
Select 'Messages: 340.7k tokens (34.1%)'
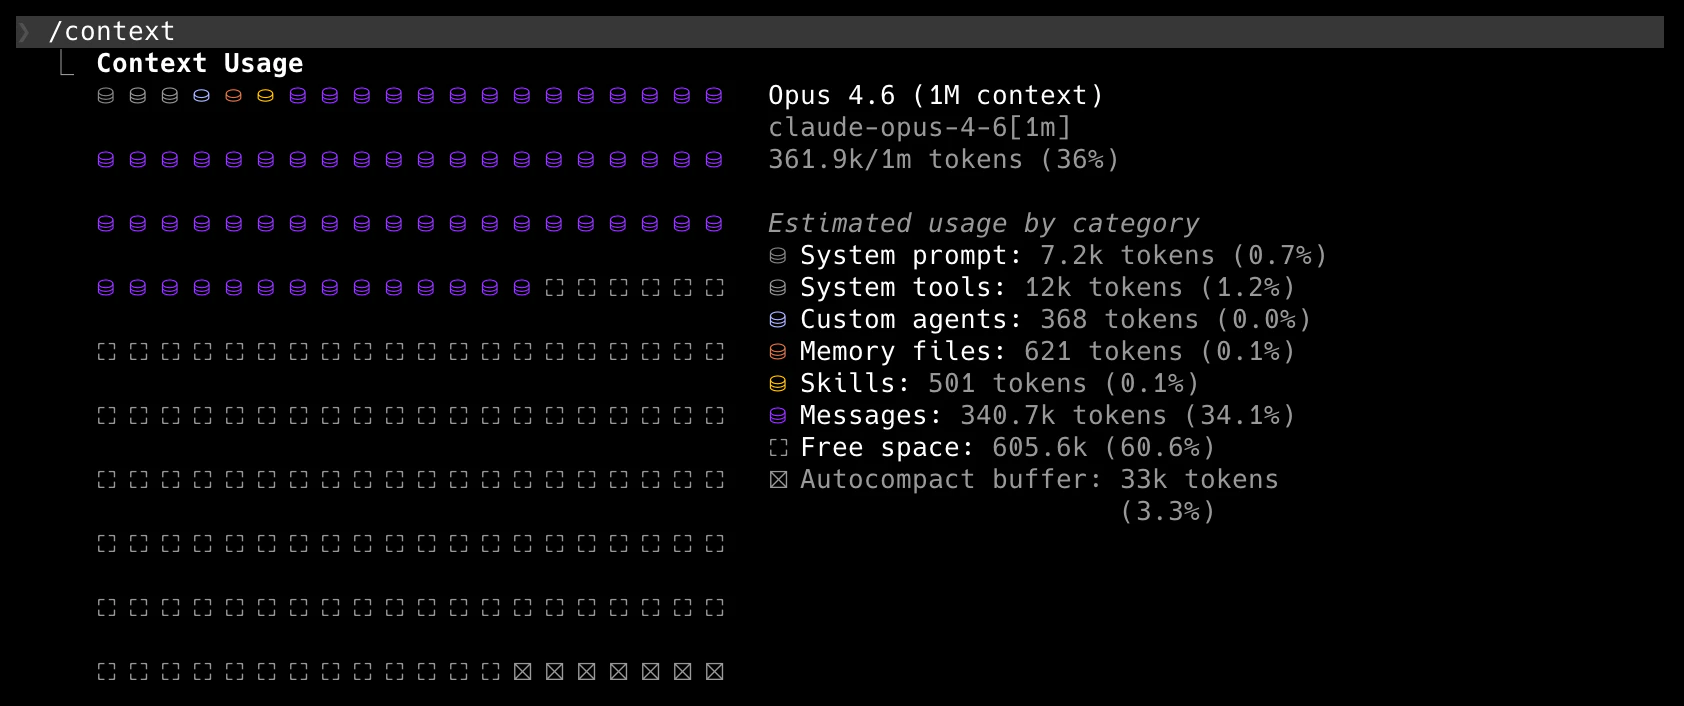[1048, 416]
